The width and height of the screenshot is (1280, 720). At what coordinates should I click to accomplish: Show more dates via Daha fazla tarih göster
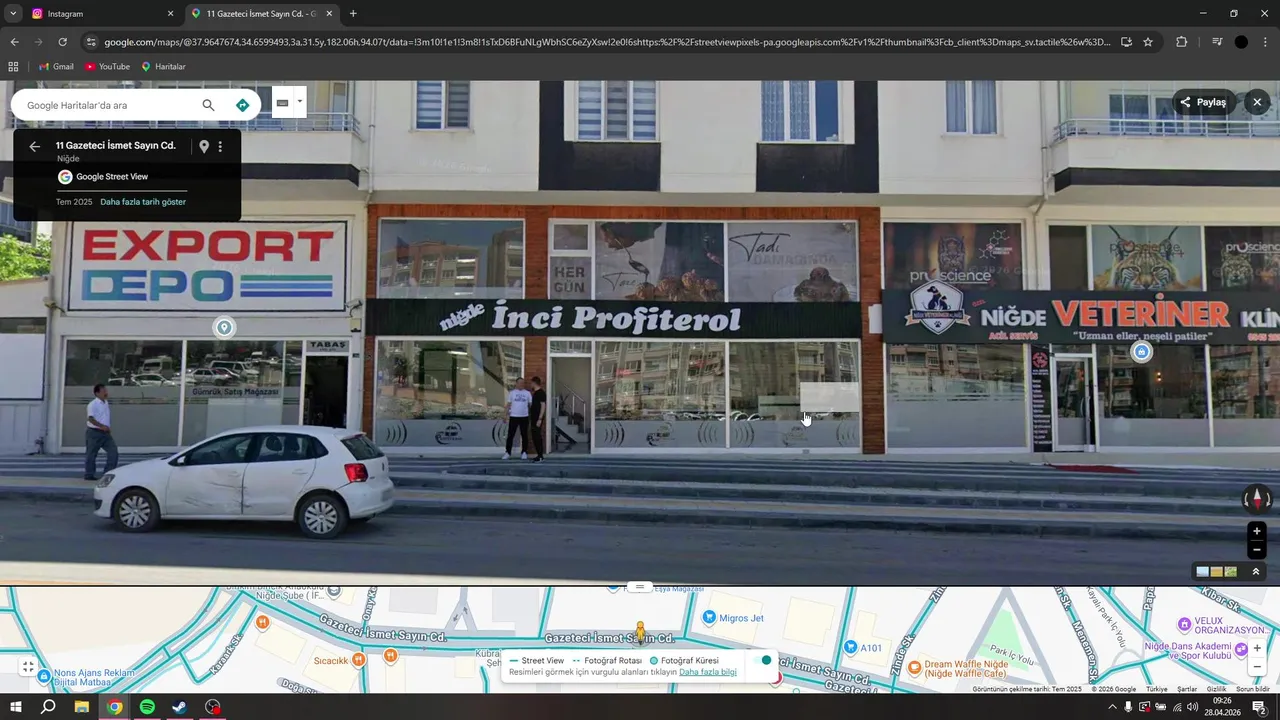pos(143,202)
